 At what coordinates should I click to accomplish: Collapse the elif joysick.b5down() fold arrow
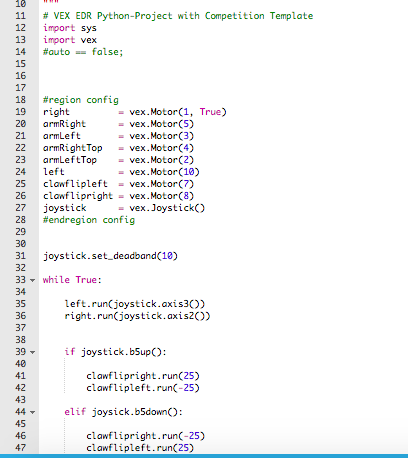click(x=32, y=412)
